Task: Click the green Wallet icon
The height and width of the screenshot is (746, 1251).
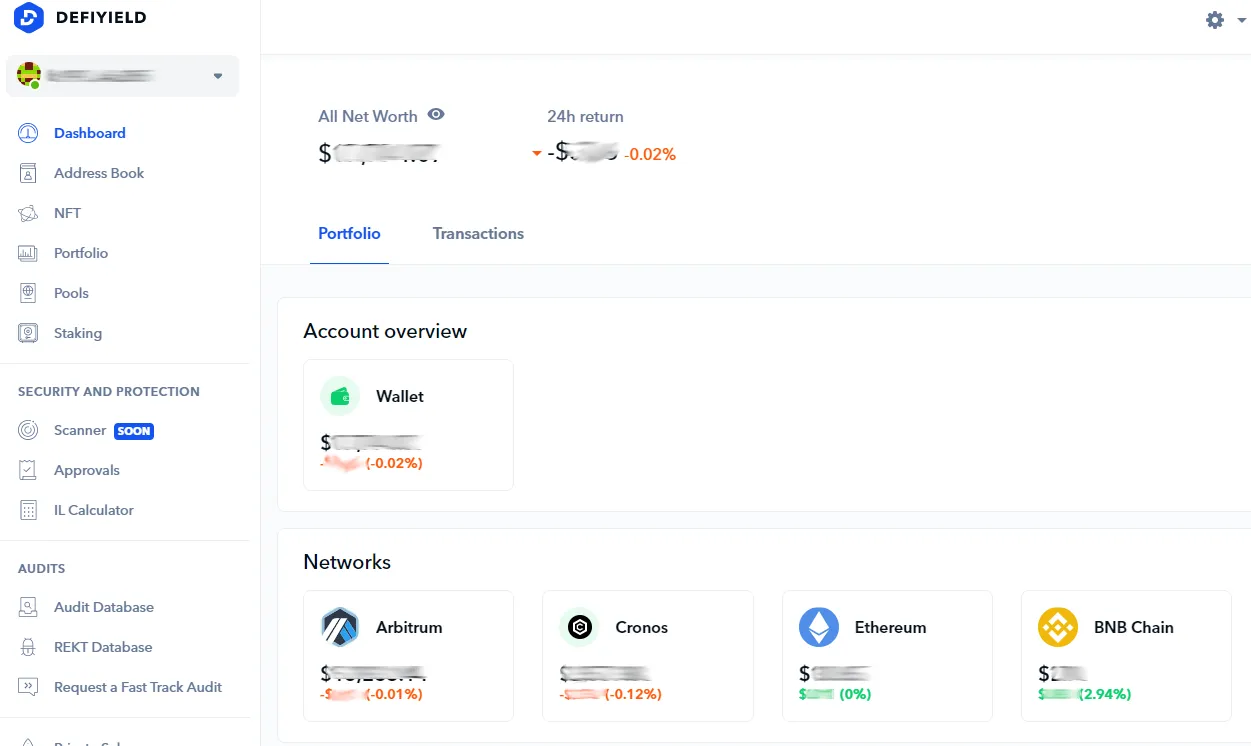Action: point(340,396)
